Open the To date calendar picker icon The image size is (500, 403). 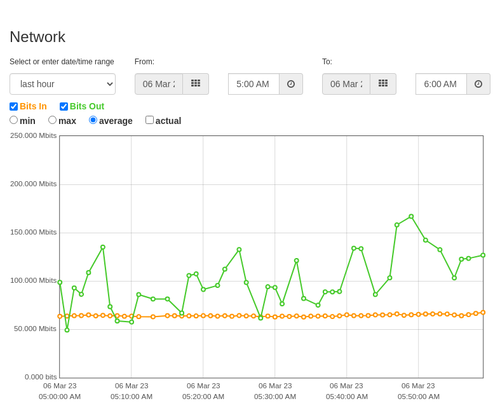(383, 84)
